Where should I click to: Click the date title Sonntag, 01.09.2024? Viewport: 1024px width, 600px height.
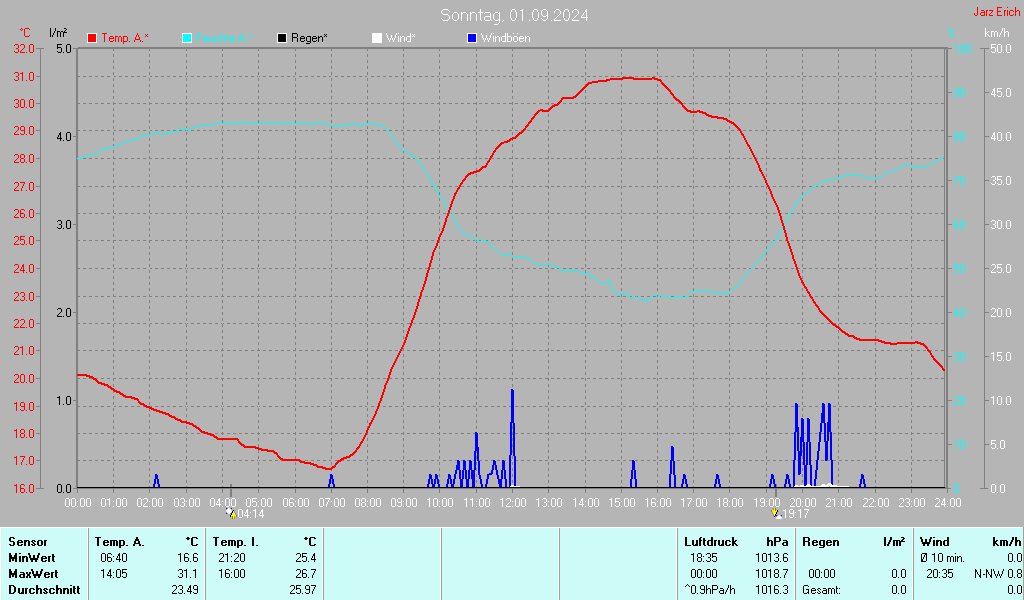coord(514,15)
